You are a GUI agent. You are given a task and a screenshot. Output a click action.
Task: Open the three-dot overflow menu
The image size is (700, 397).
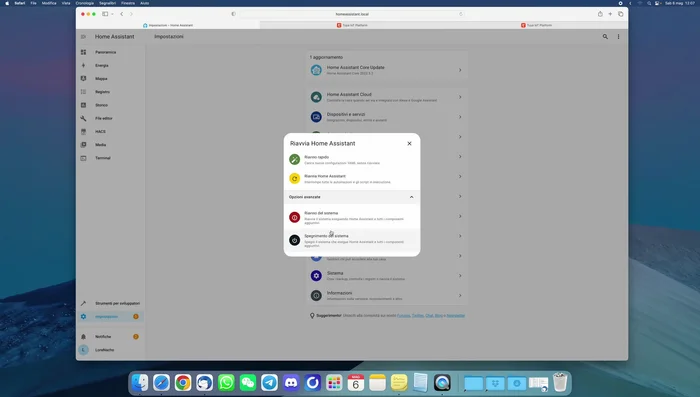[618, 37]
